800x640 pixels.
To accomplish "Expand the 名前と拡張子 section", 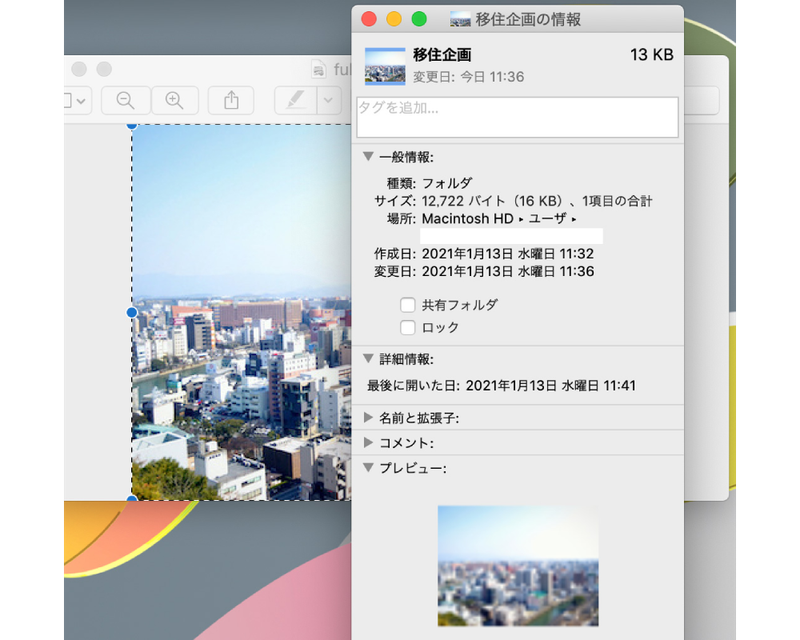I will [368, 418].
